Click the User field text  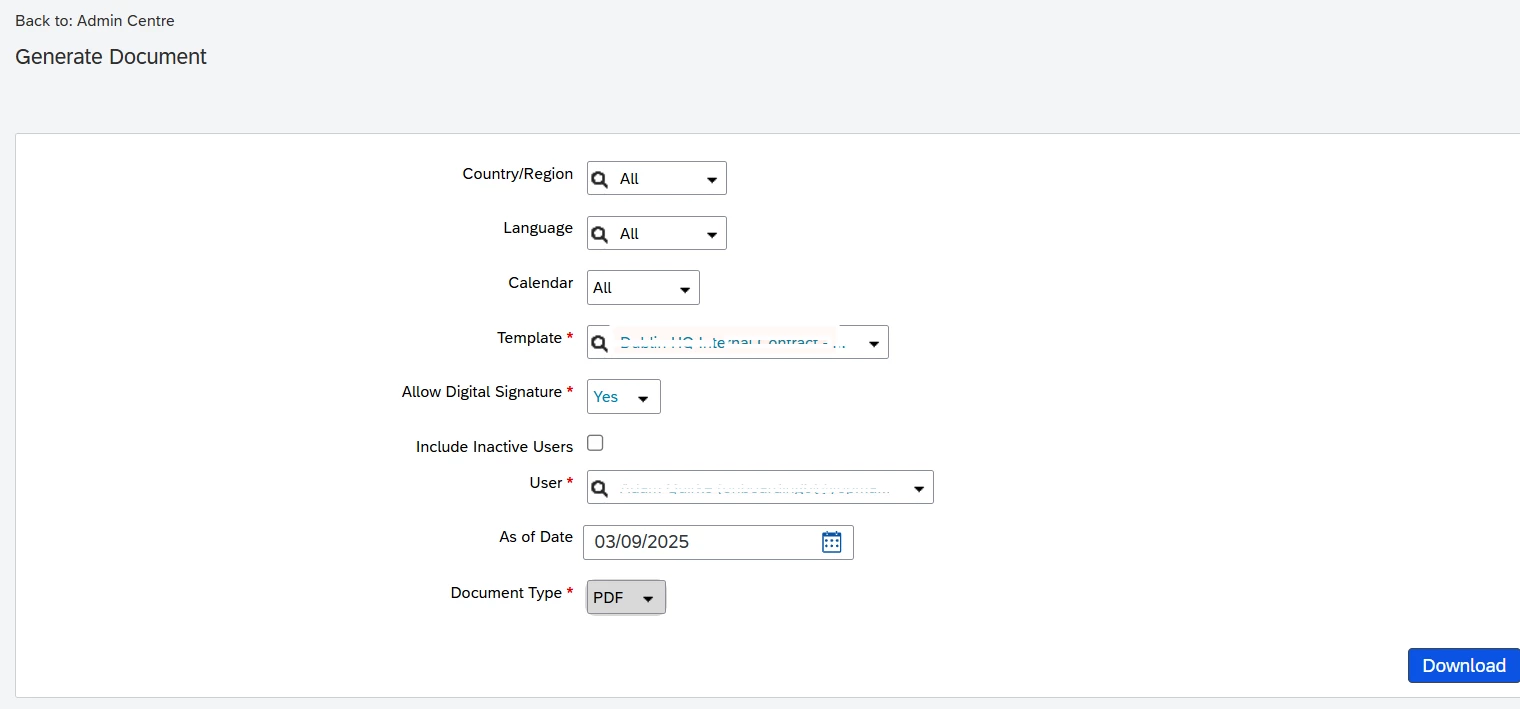click(x=757, y=489)
